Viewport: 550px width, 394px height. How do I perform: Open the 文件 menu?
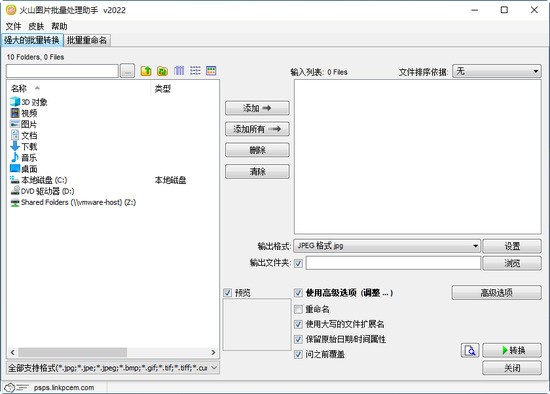[13, 26]
